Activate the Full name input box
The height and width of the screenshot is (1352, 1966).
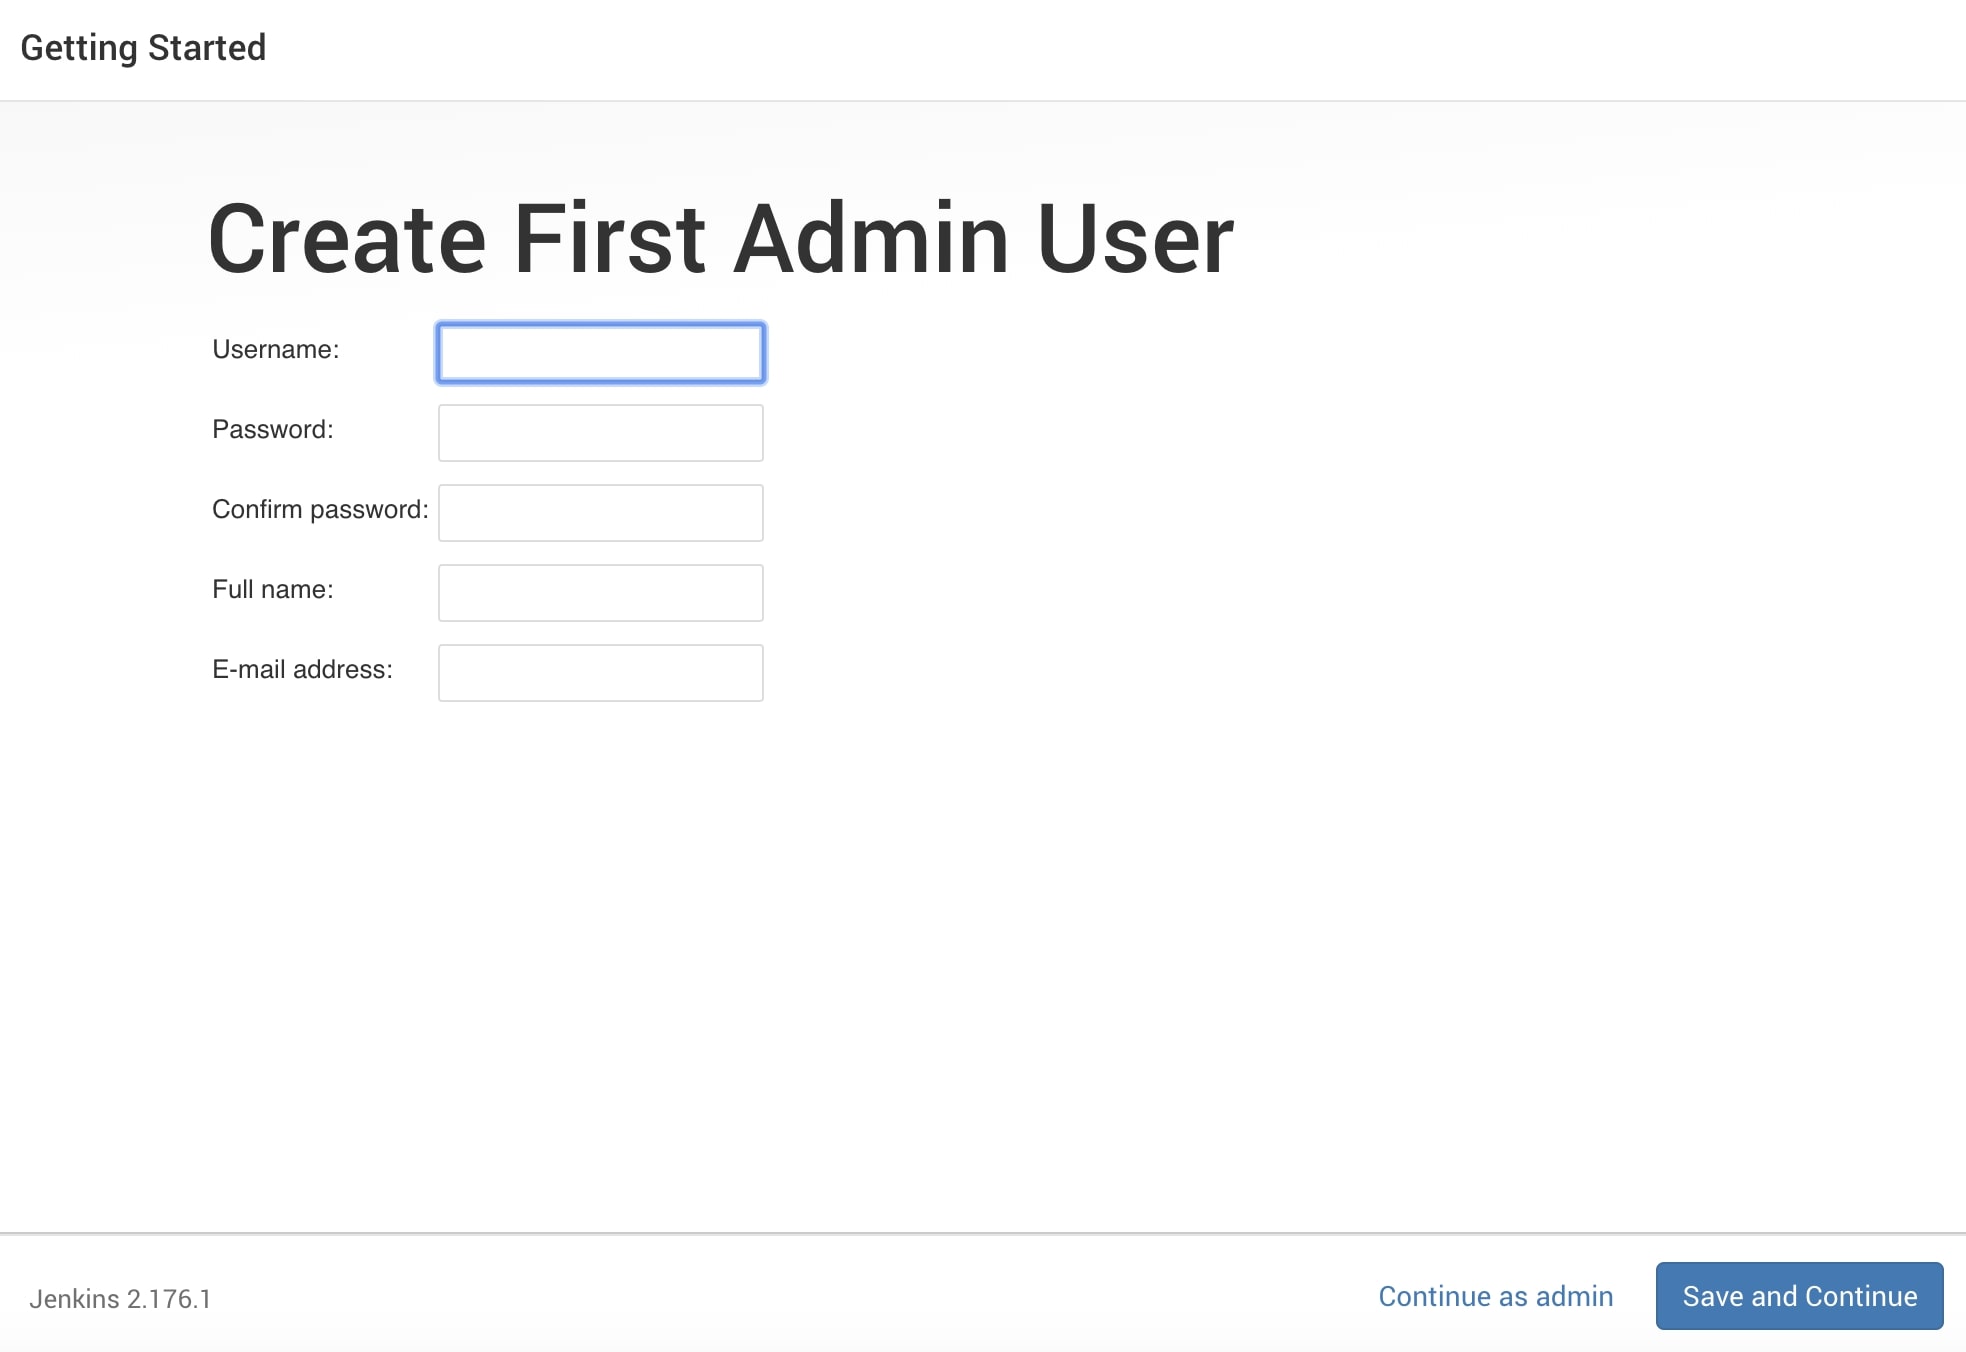tap(600, 593)
